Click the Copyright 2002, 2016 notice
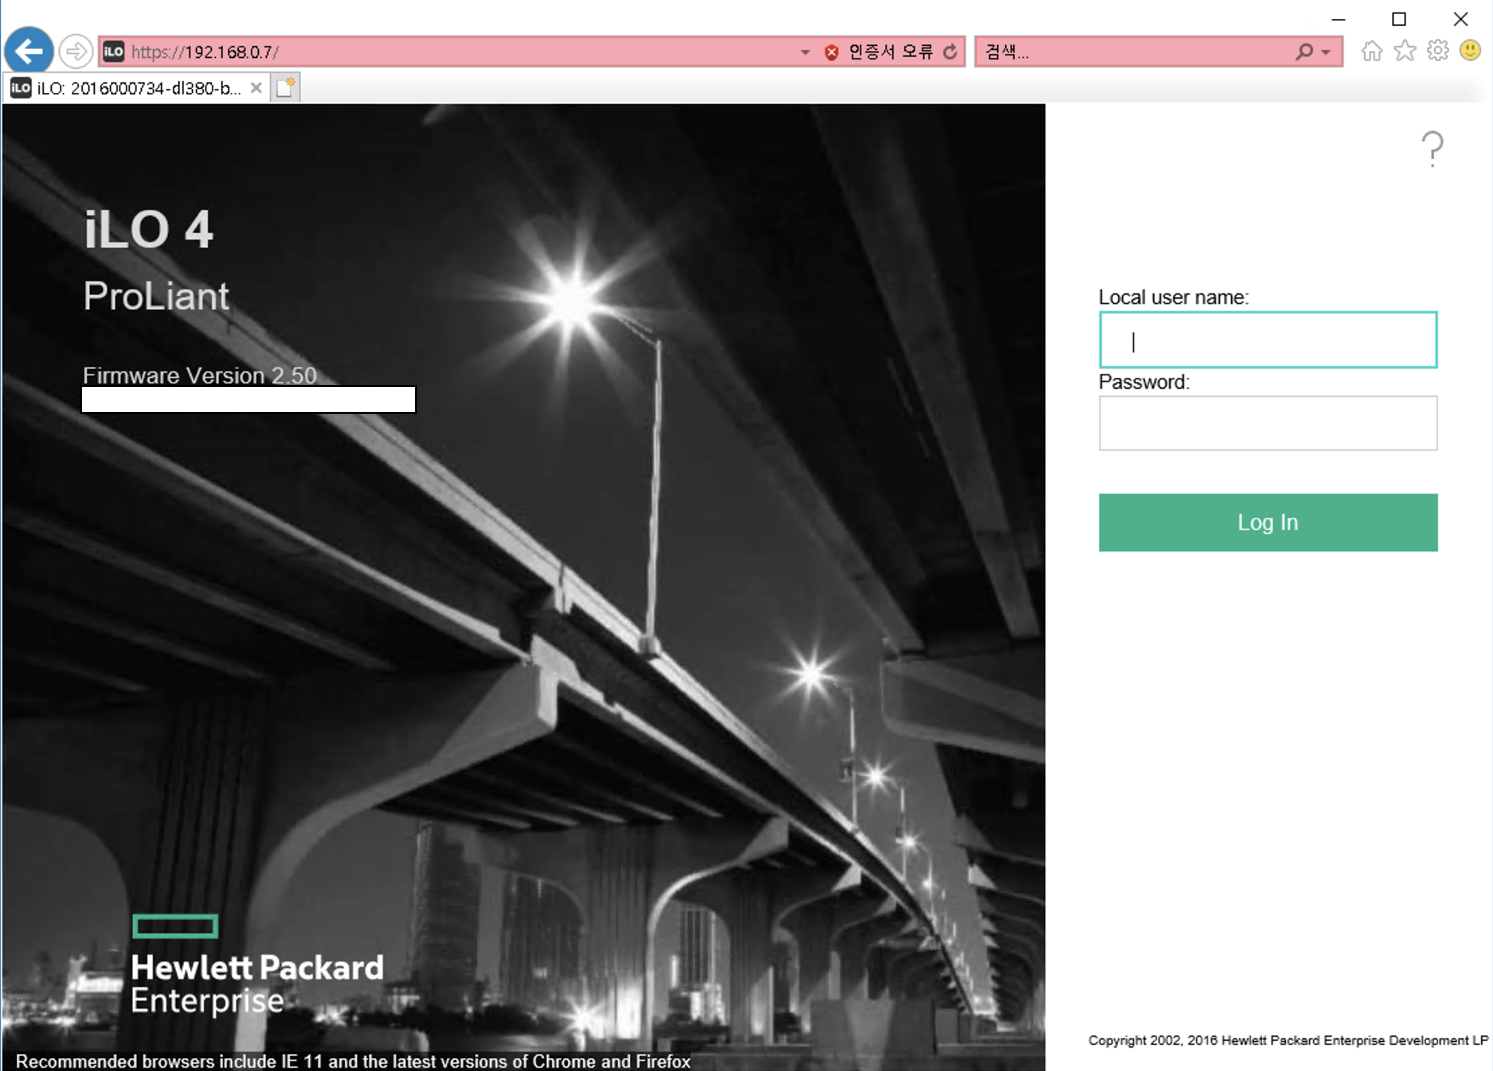 [x=1288, y=1040]
